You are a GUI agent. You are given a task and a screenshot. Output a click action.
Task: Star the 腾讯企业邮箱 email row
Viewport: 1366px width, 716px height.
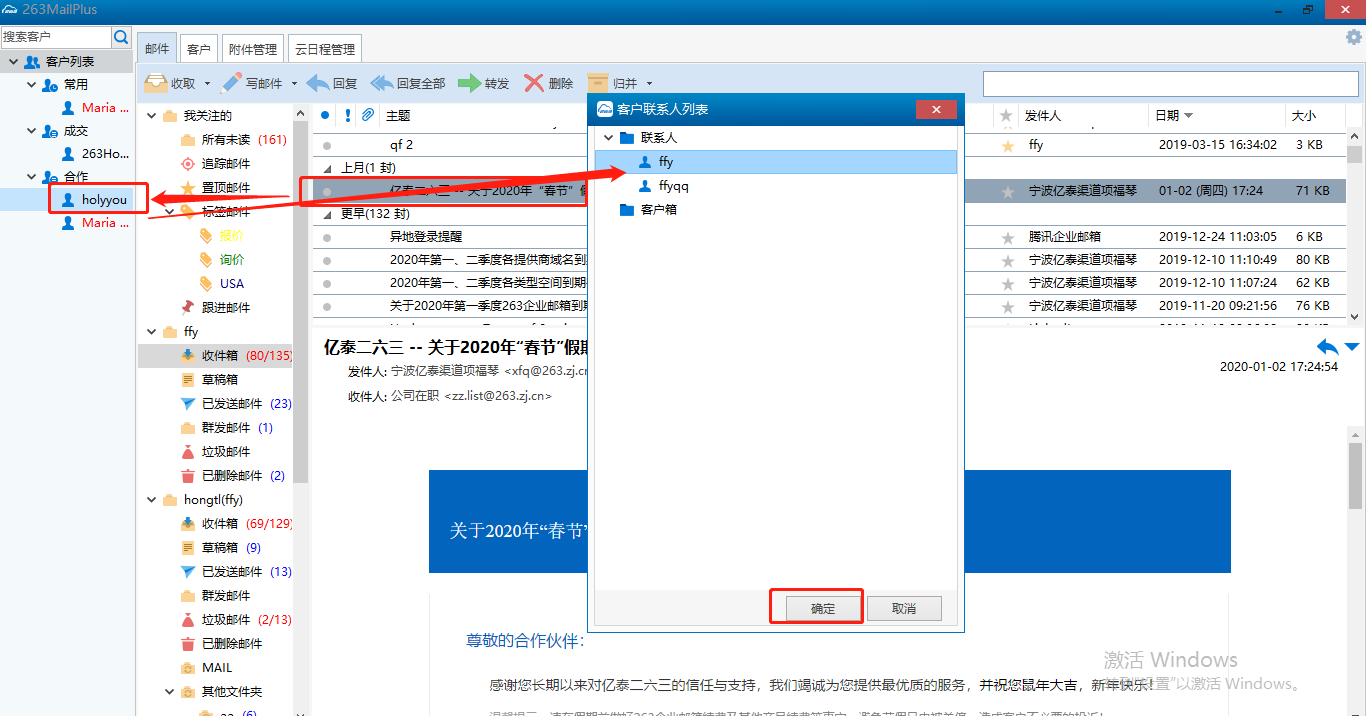pos(1008,237)
